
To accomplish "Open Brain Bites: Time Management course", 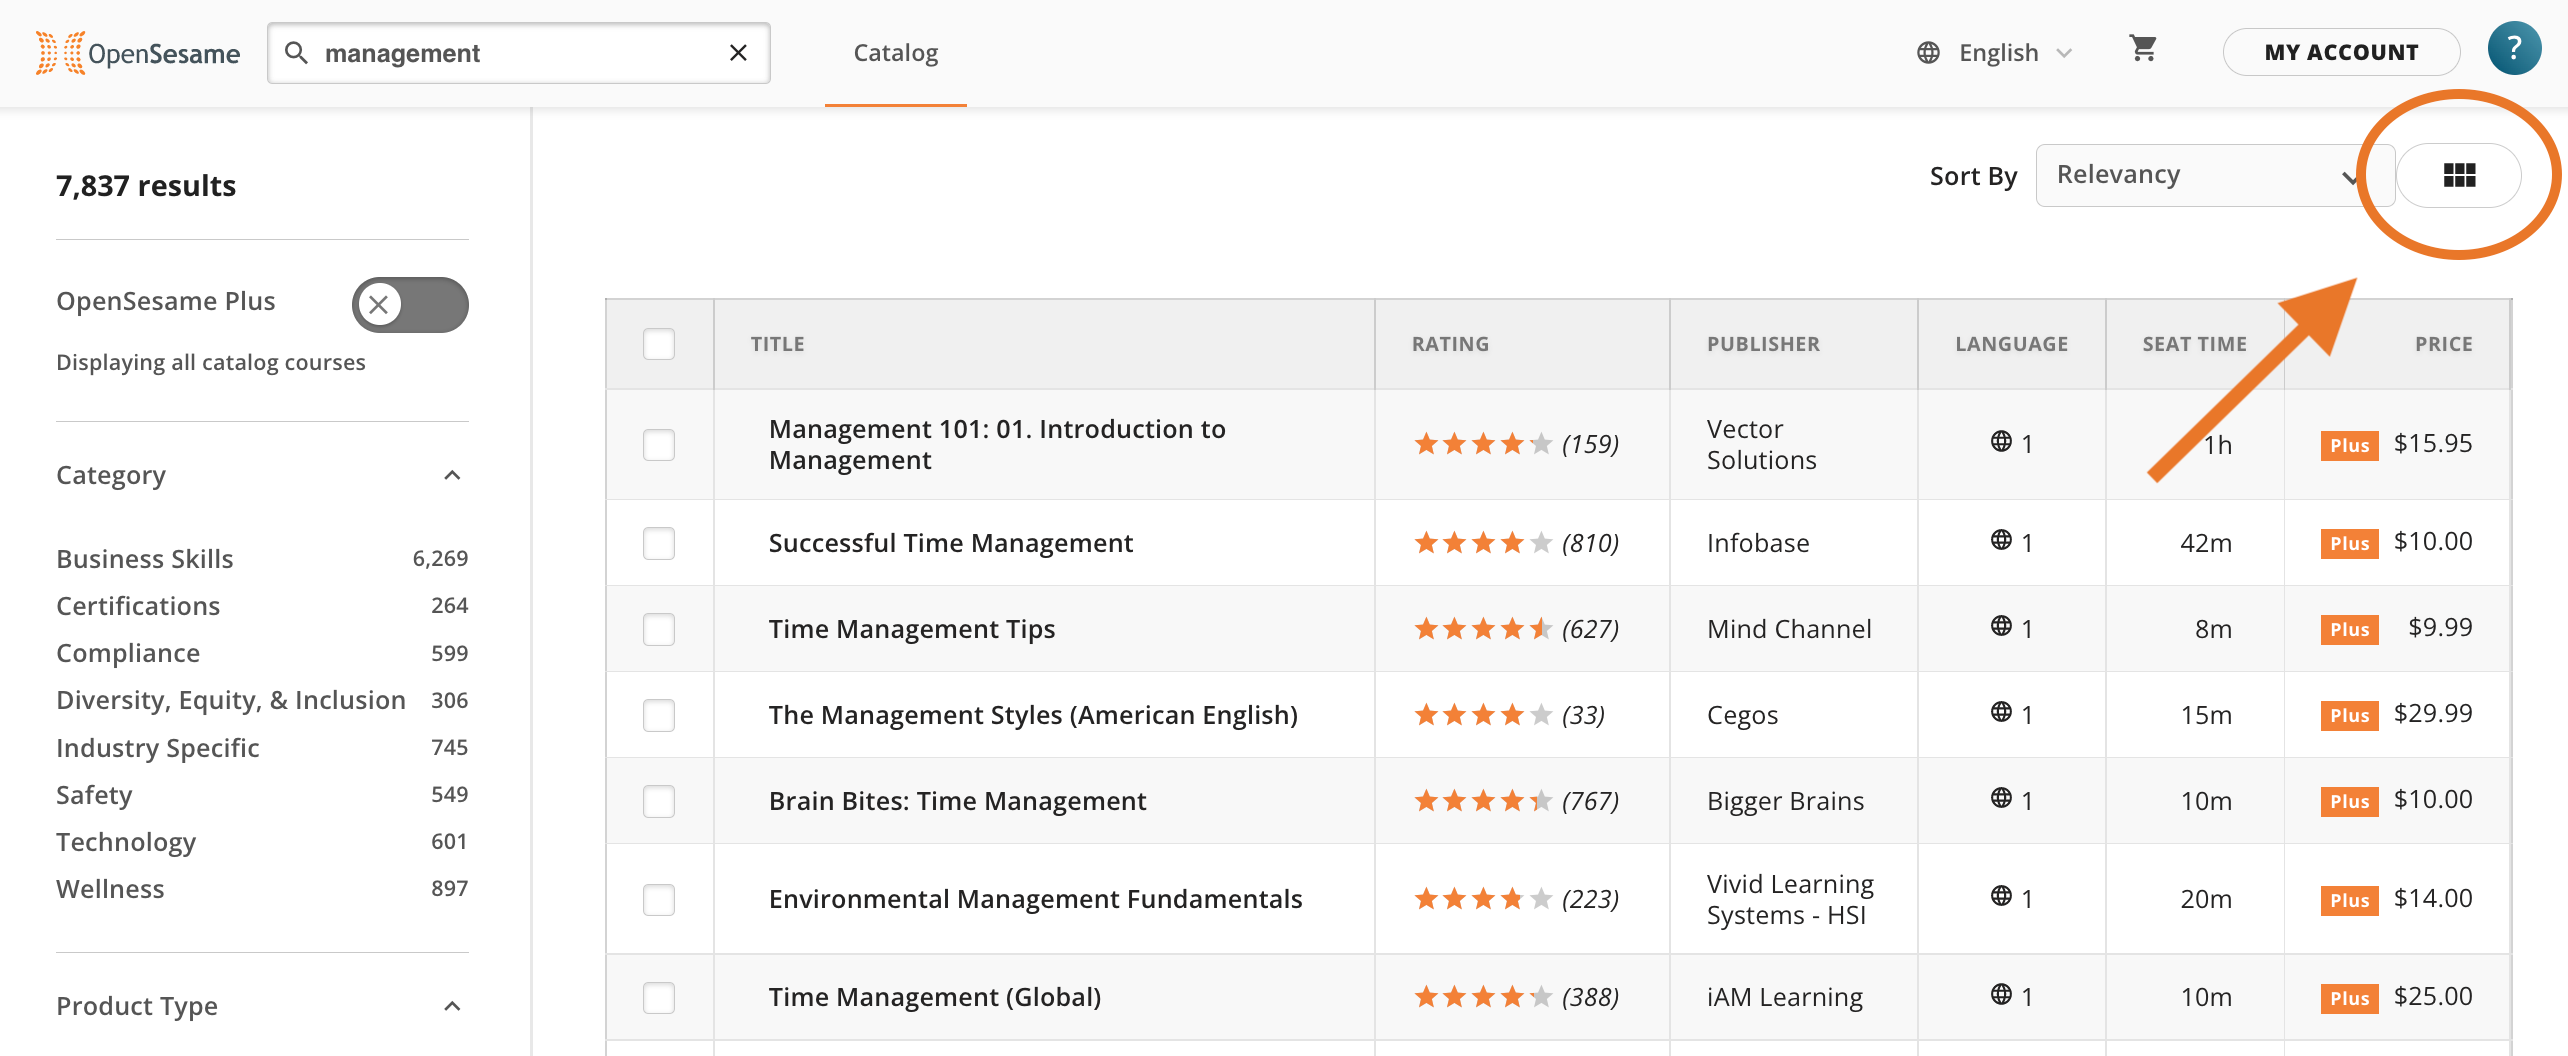I will point(957,801).
